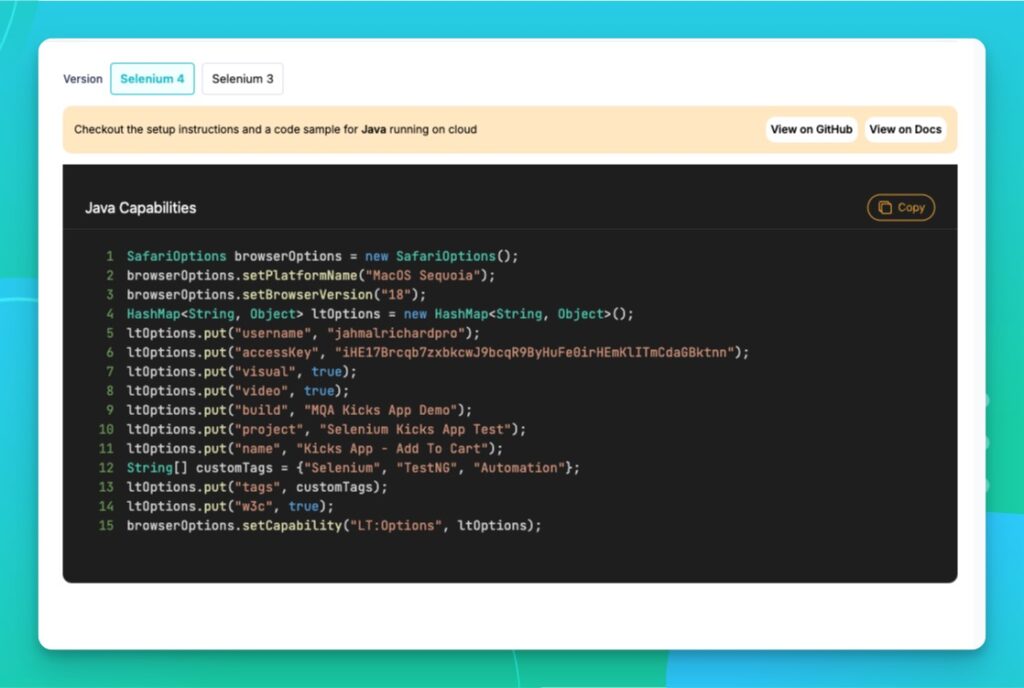Click the setup instructions banner text
This screenshot has width=1024, height=688.
click(275, 129)
